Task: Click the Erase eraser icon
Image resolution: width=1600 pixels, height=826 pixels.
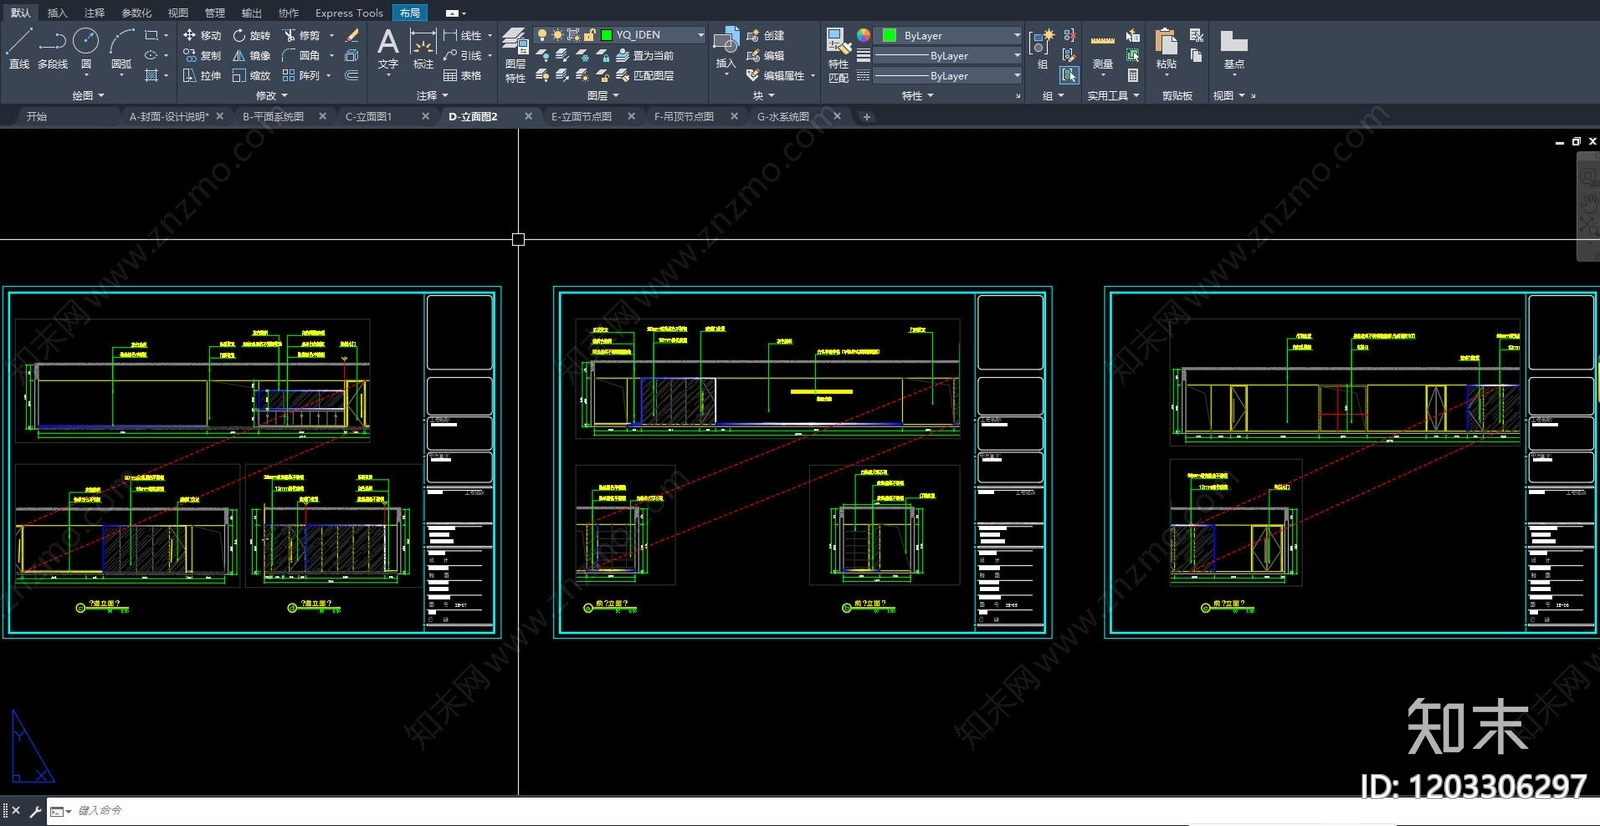Action: pos(352,35)
